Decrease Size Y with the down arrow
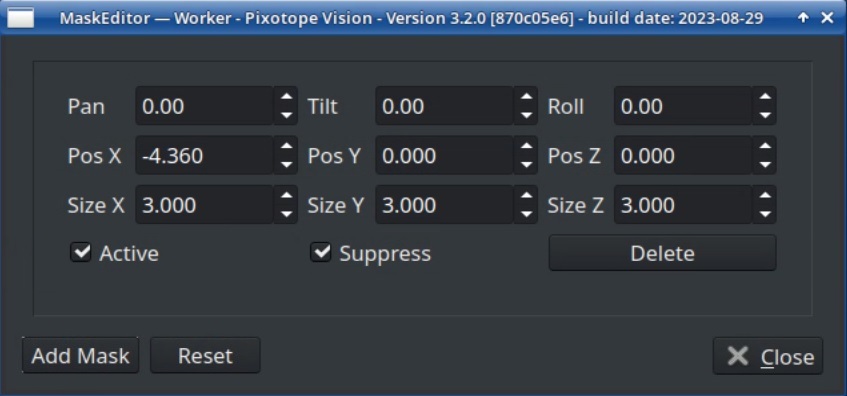This screenshot has width=847, height=396. [x=526, y=214]
